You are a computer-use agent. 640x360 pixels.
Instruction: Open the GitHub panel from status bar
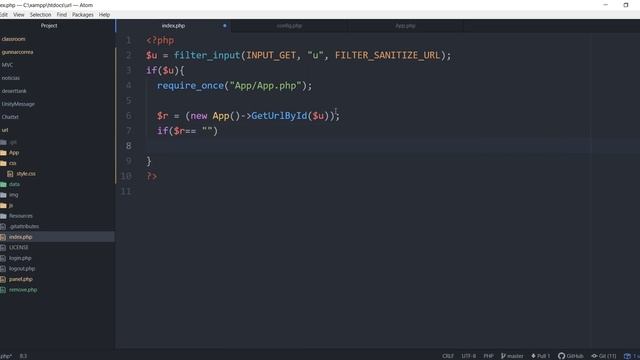tap(571, 356)
